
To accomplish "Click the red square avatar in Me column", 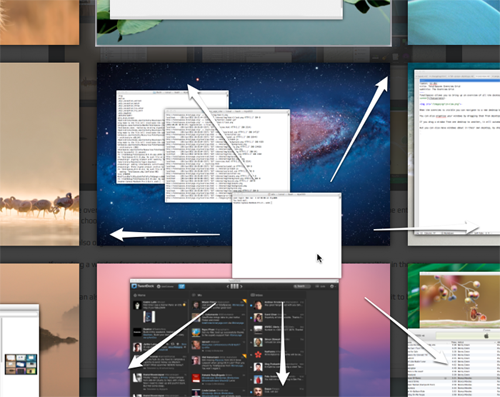I will pyautogui.click(x=196, y=378).
